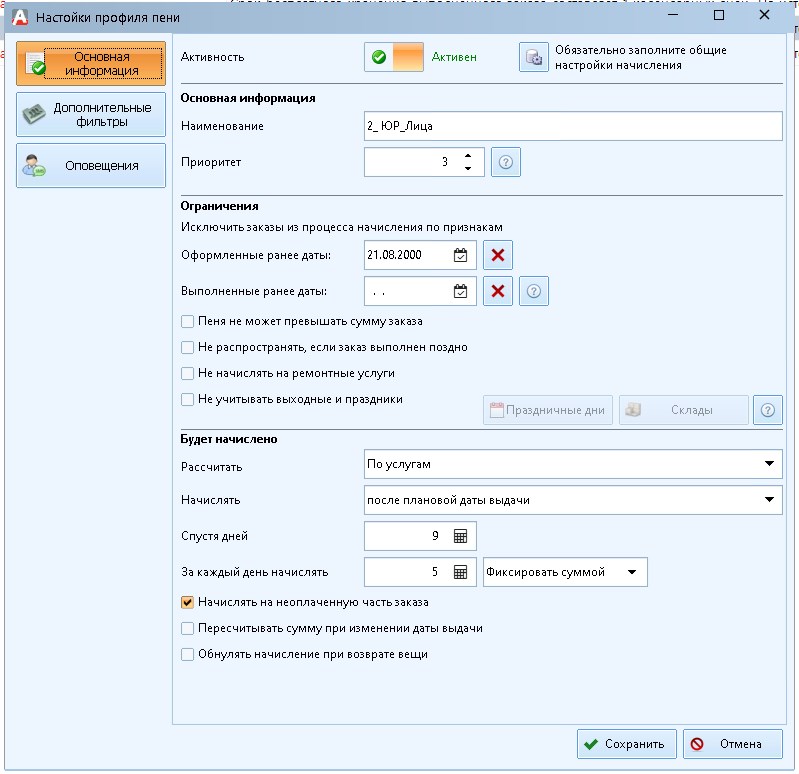
Task: Uncheck Начислять на неоплаченную часть заказа
Action: (x=187, y=602)
